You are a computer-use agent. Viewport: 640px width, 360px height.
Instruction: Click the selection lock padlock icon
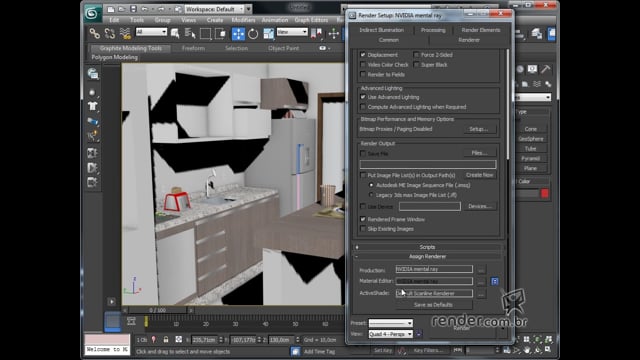click(166, 340)
